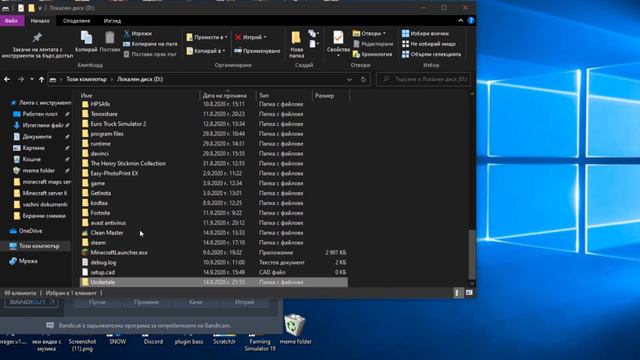Switch to the Начало ribbon tab
640x360 pixels.
(40, 21)
